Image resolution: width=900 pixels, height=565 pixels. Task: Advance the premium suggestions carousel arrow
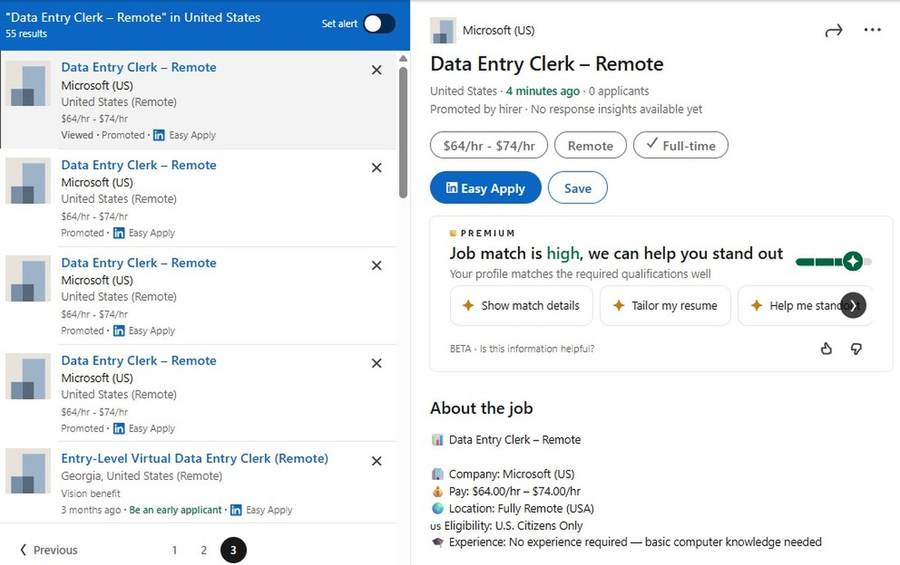pos(853,305)
